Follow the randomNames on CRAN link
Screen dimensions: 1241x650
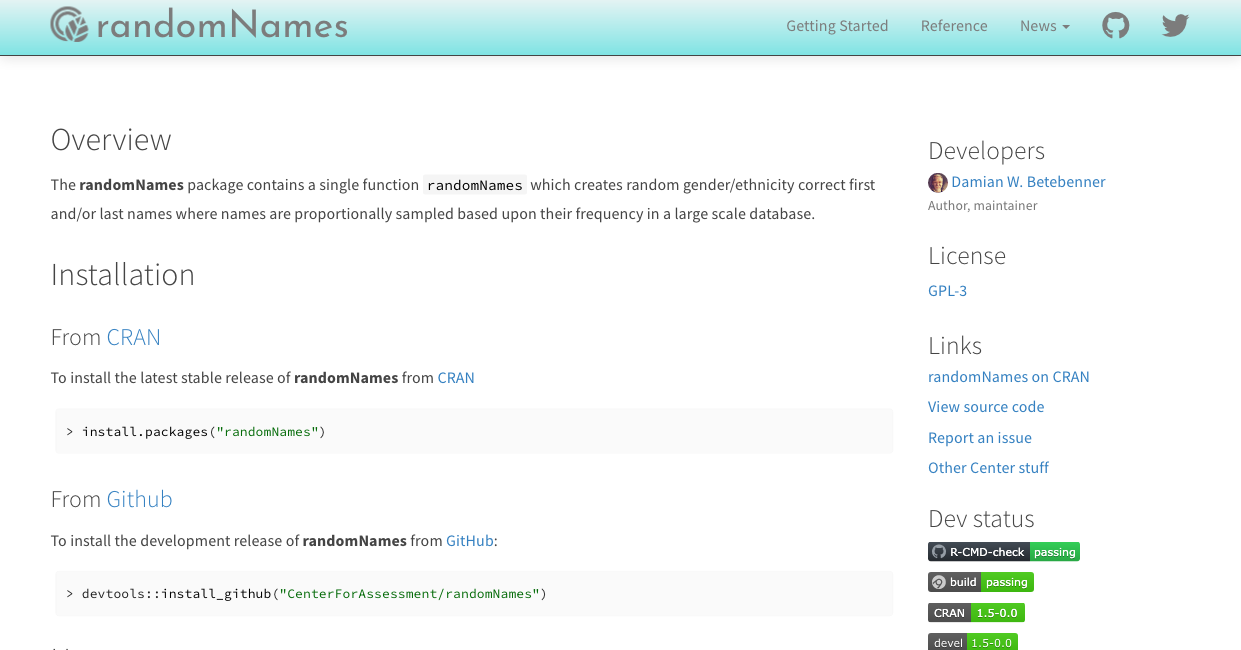pyautogui.click(x=1008, y=377)
